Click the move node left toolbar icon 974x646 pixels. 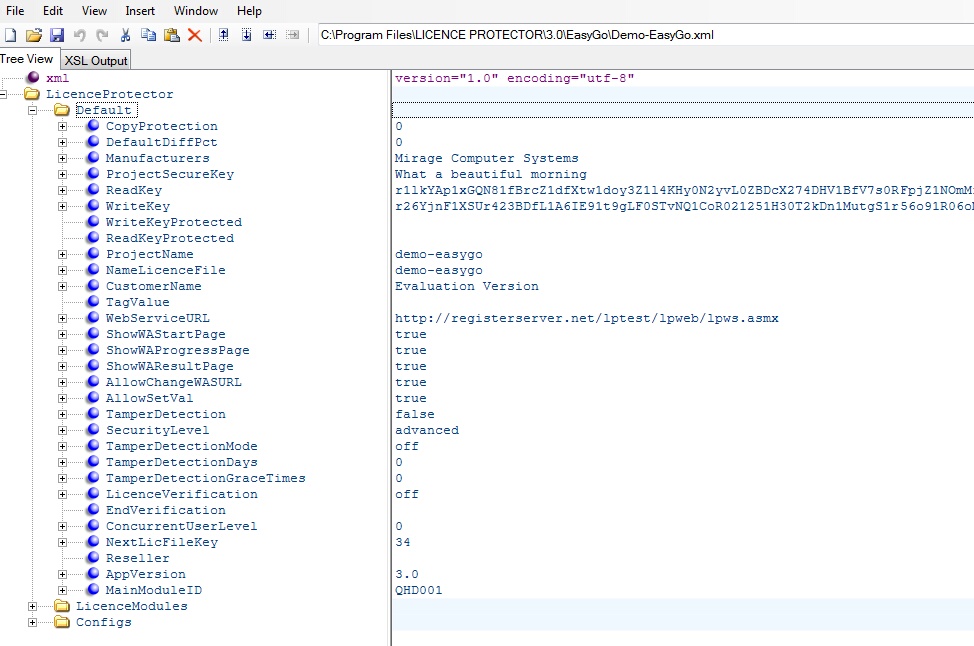tap(269, 35)
